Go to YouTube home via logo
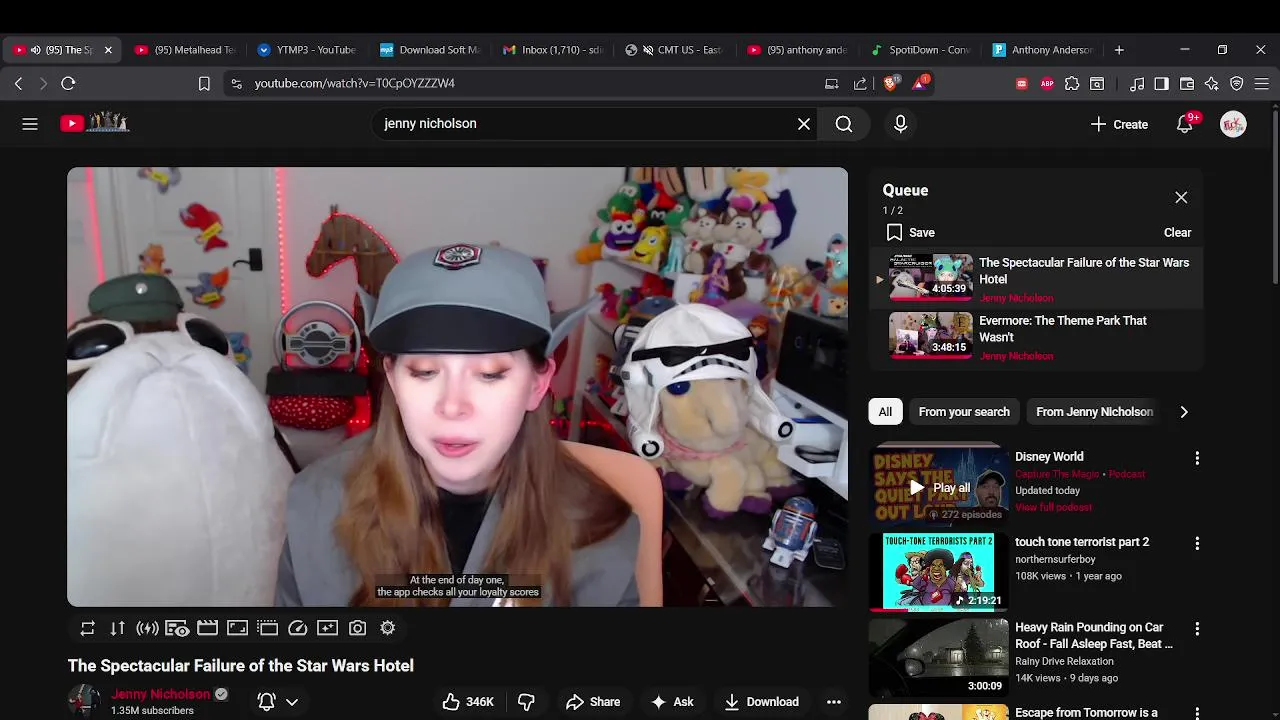The width and height of the screenshot is (1280, 720). click(x=95, y=123)
